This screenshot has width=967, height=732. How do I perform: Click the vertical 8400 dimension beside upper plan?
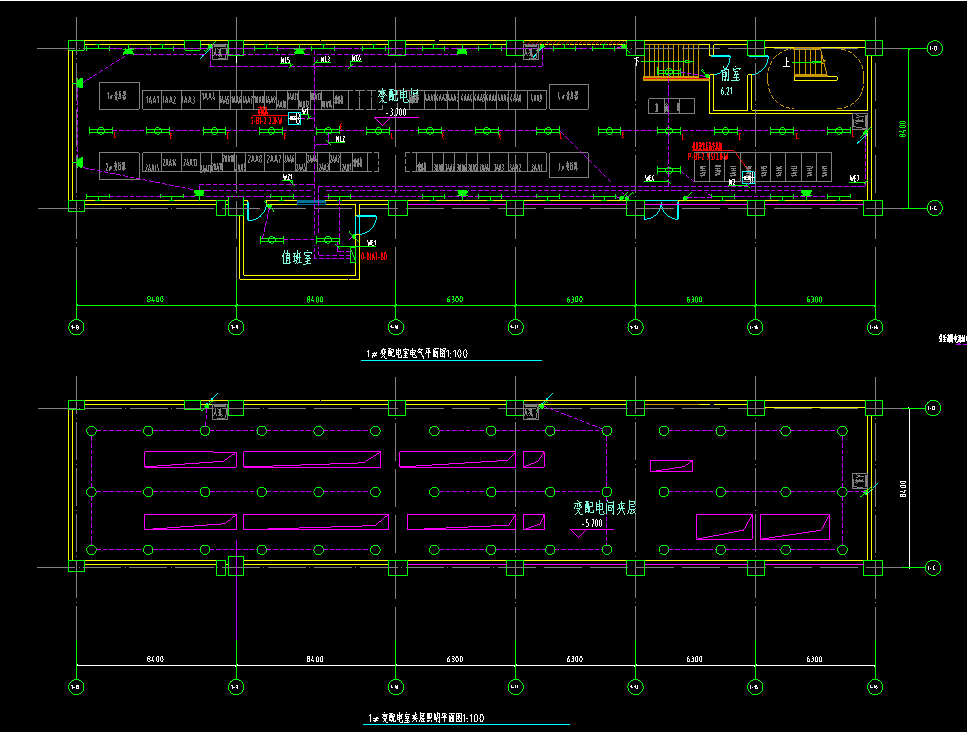(903, 128)
